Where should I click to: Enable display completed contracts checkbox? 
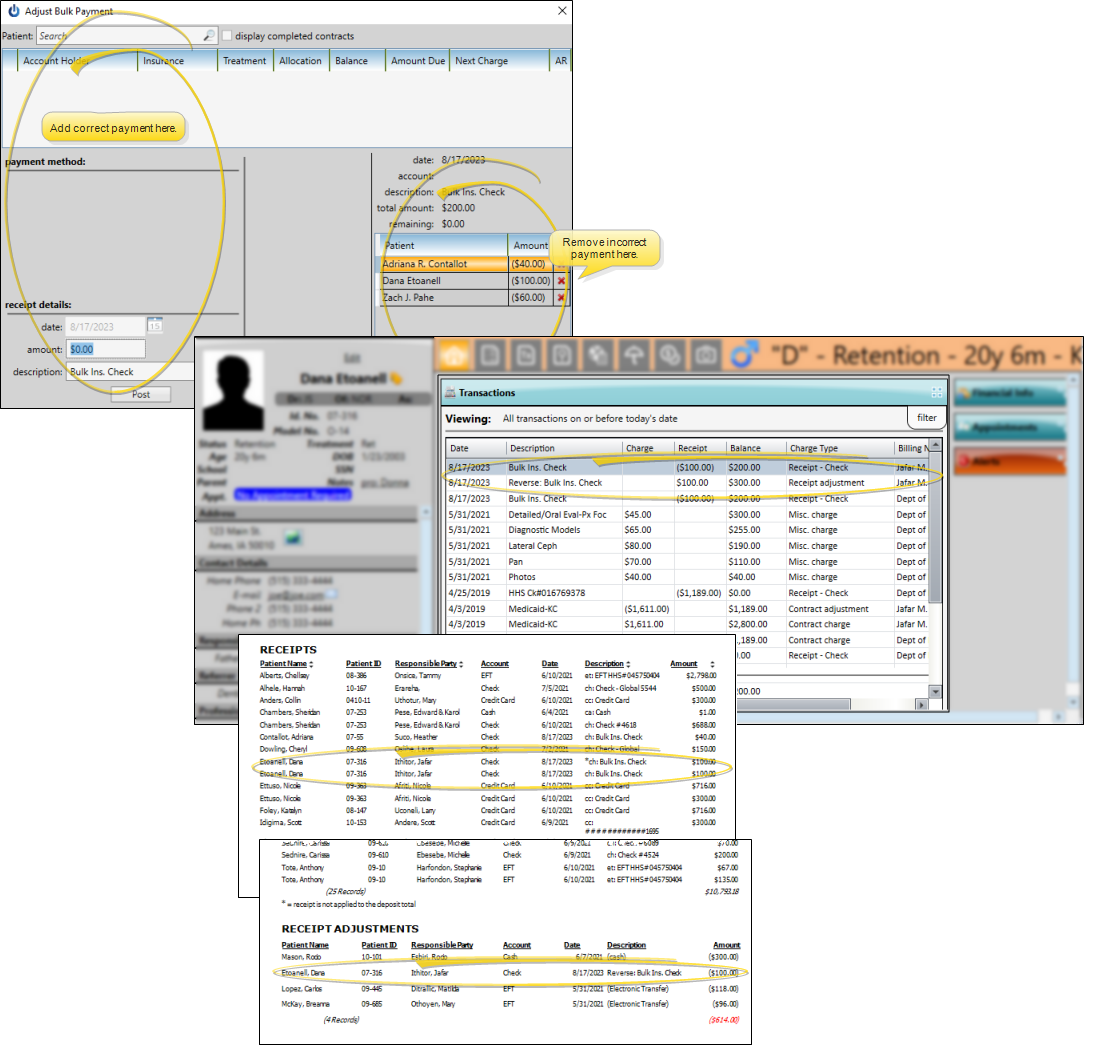pyautogui.click(x=228, y=36)
